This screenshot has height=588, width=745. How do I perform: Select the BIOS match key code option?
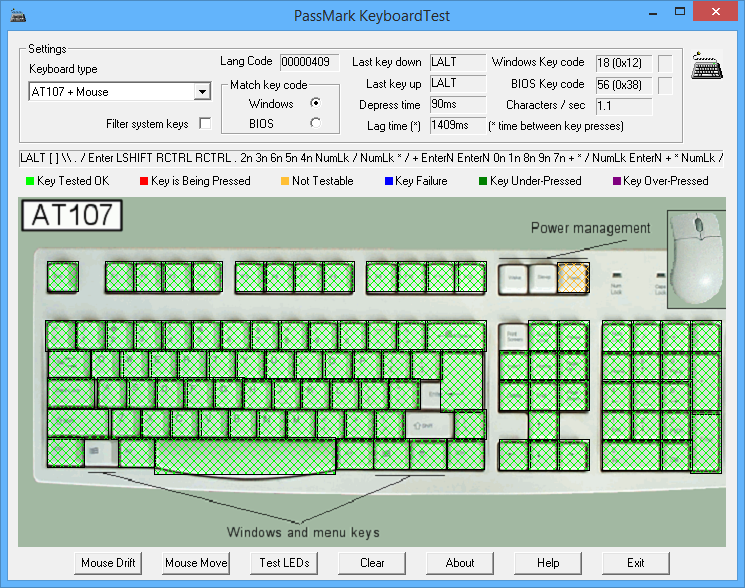click(x=315, y=123)
